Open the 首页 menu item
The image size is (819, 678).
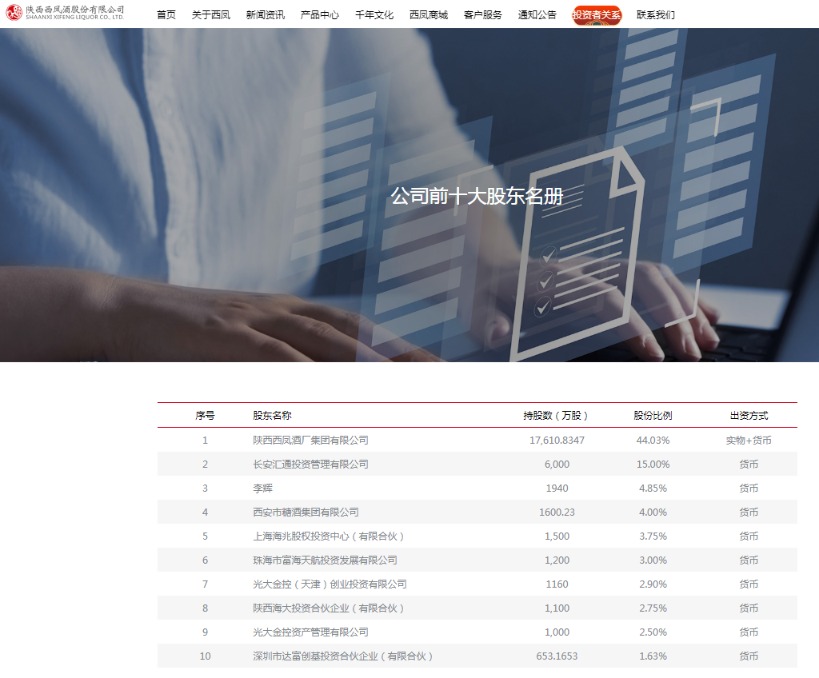coord(166,15)
